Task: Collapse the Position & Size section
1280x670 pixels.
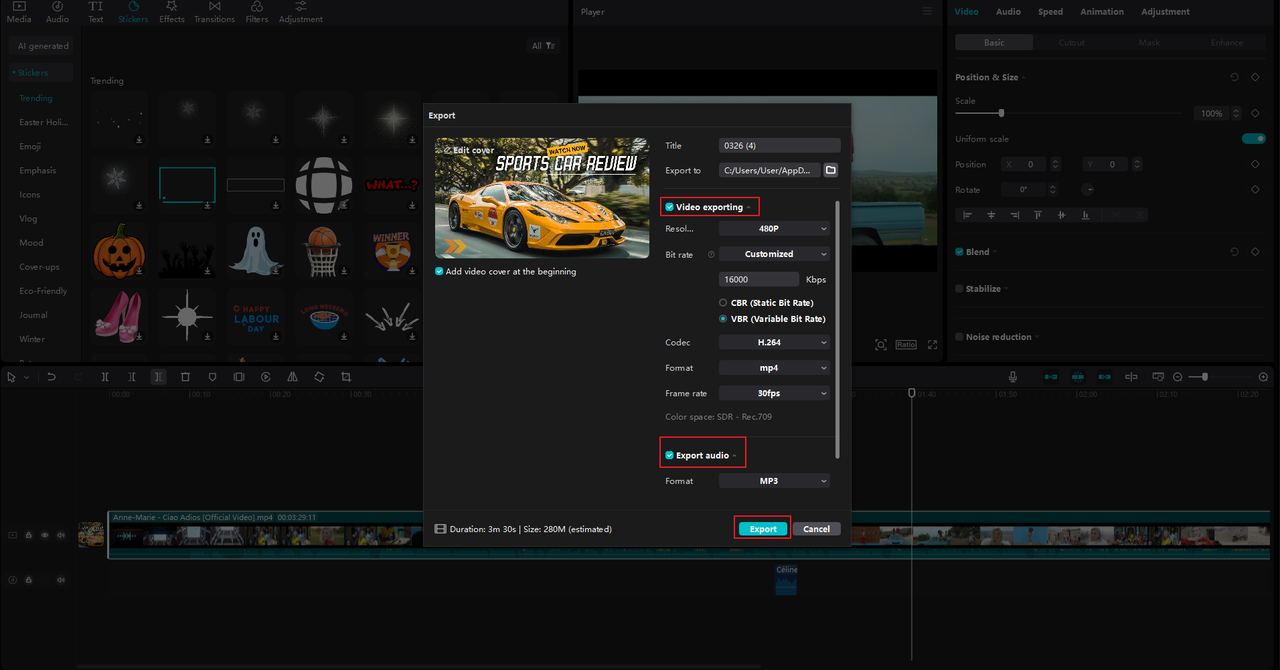Action: tap(1024, 78)
